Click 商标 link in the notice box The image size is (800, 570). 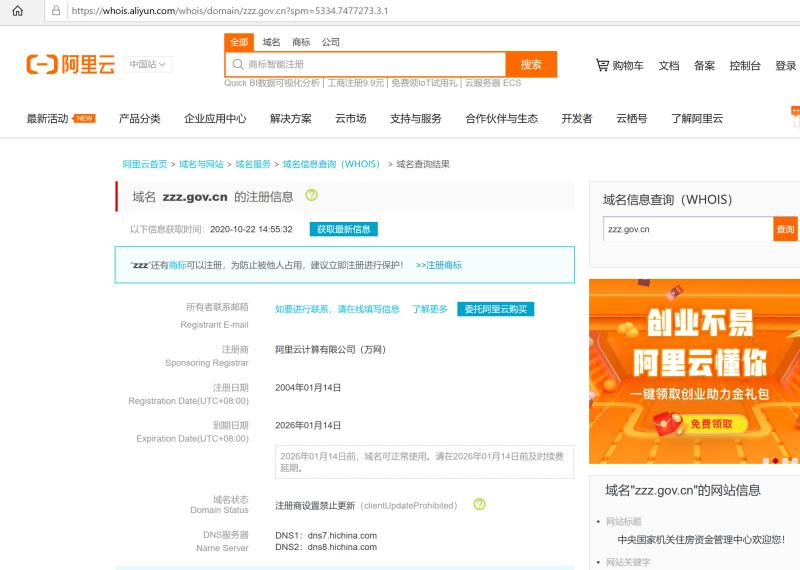click(x=178, y=265)
